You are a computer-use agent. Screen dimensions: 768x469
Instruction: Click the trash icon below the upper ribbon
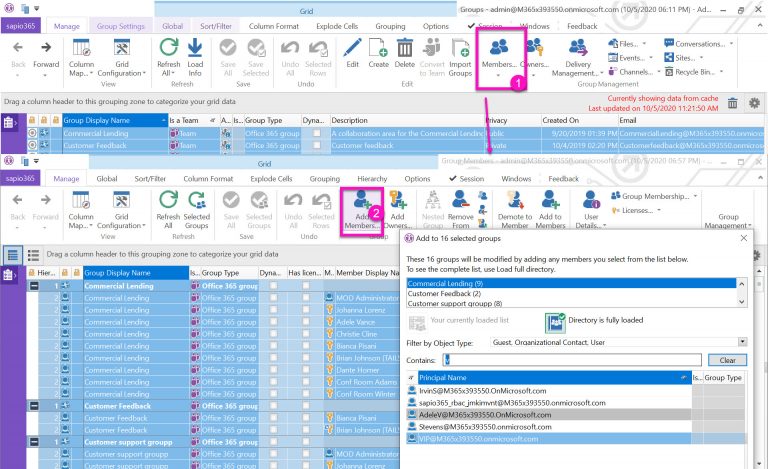pyautogui.click(x=733, y=102)
